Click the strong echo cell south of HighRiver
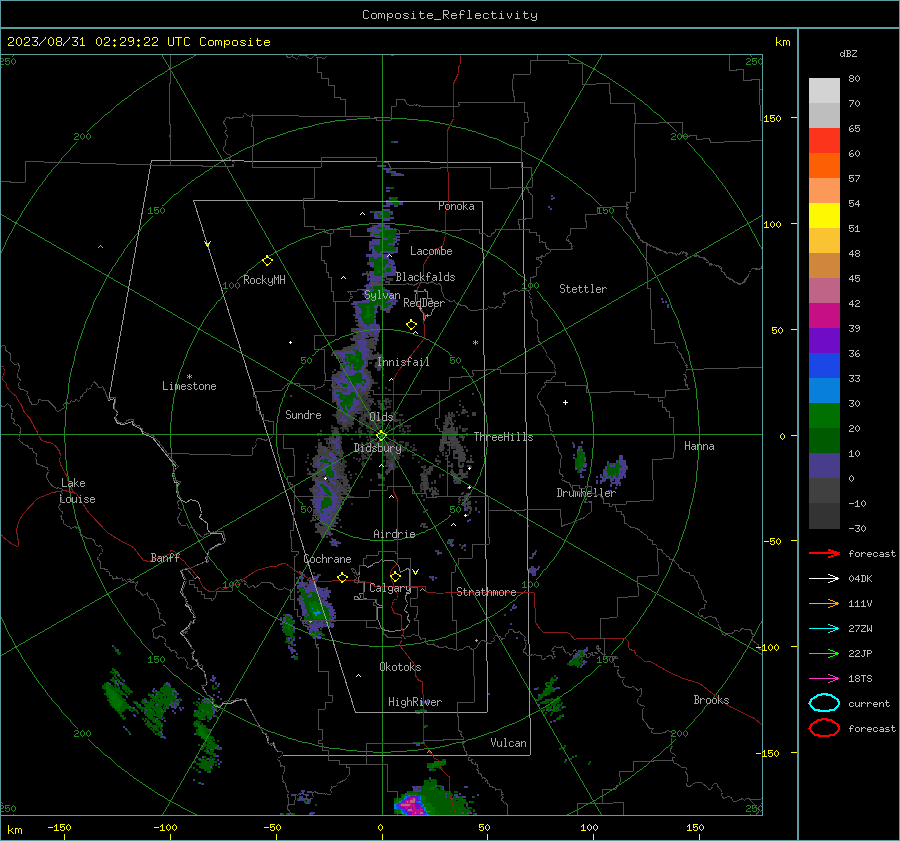This screenshot has width=900, height=841. tap(414, 804)
